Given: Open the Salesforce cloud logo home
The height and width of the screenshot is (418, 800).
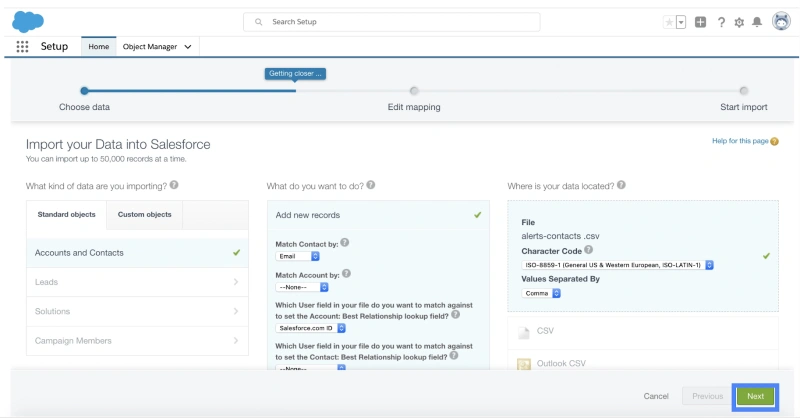Looking at the screenshot, I should point(28,22).
